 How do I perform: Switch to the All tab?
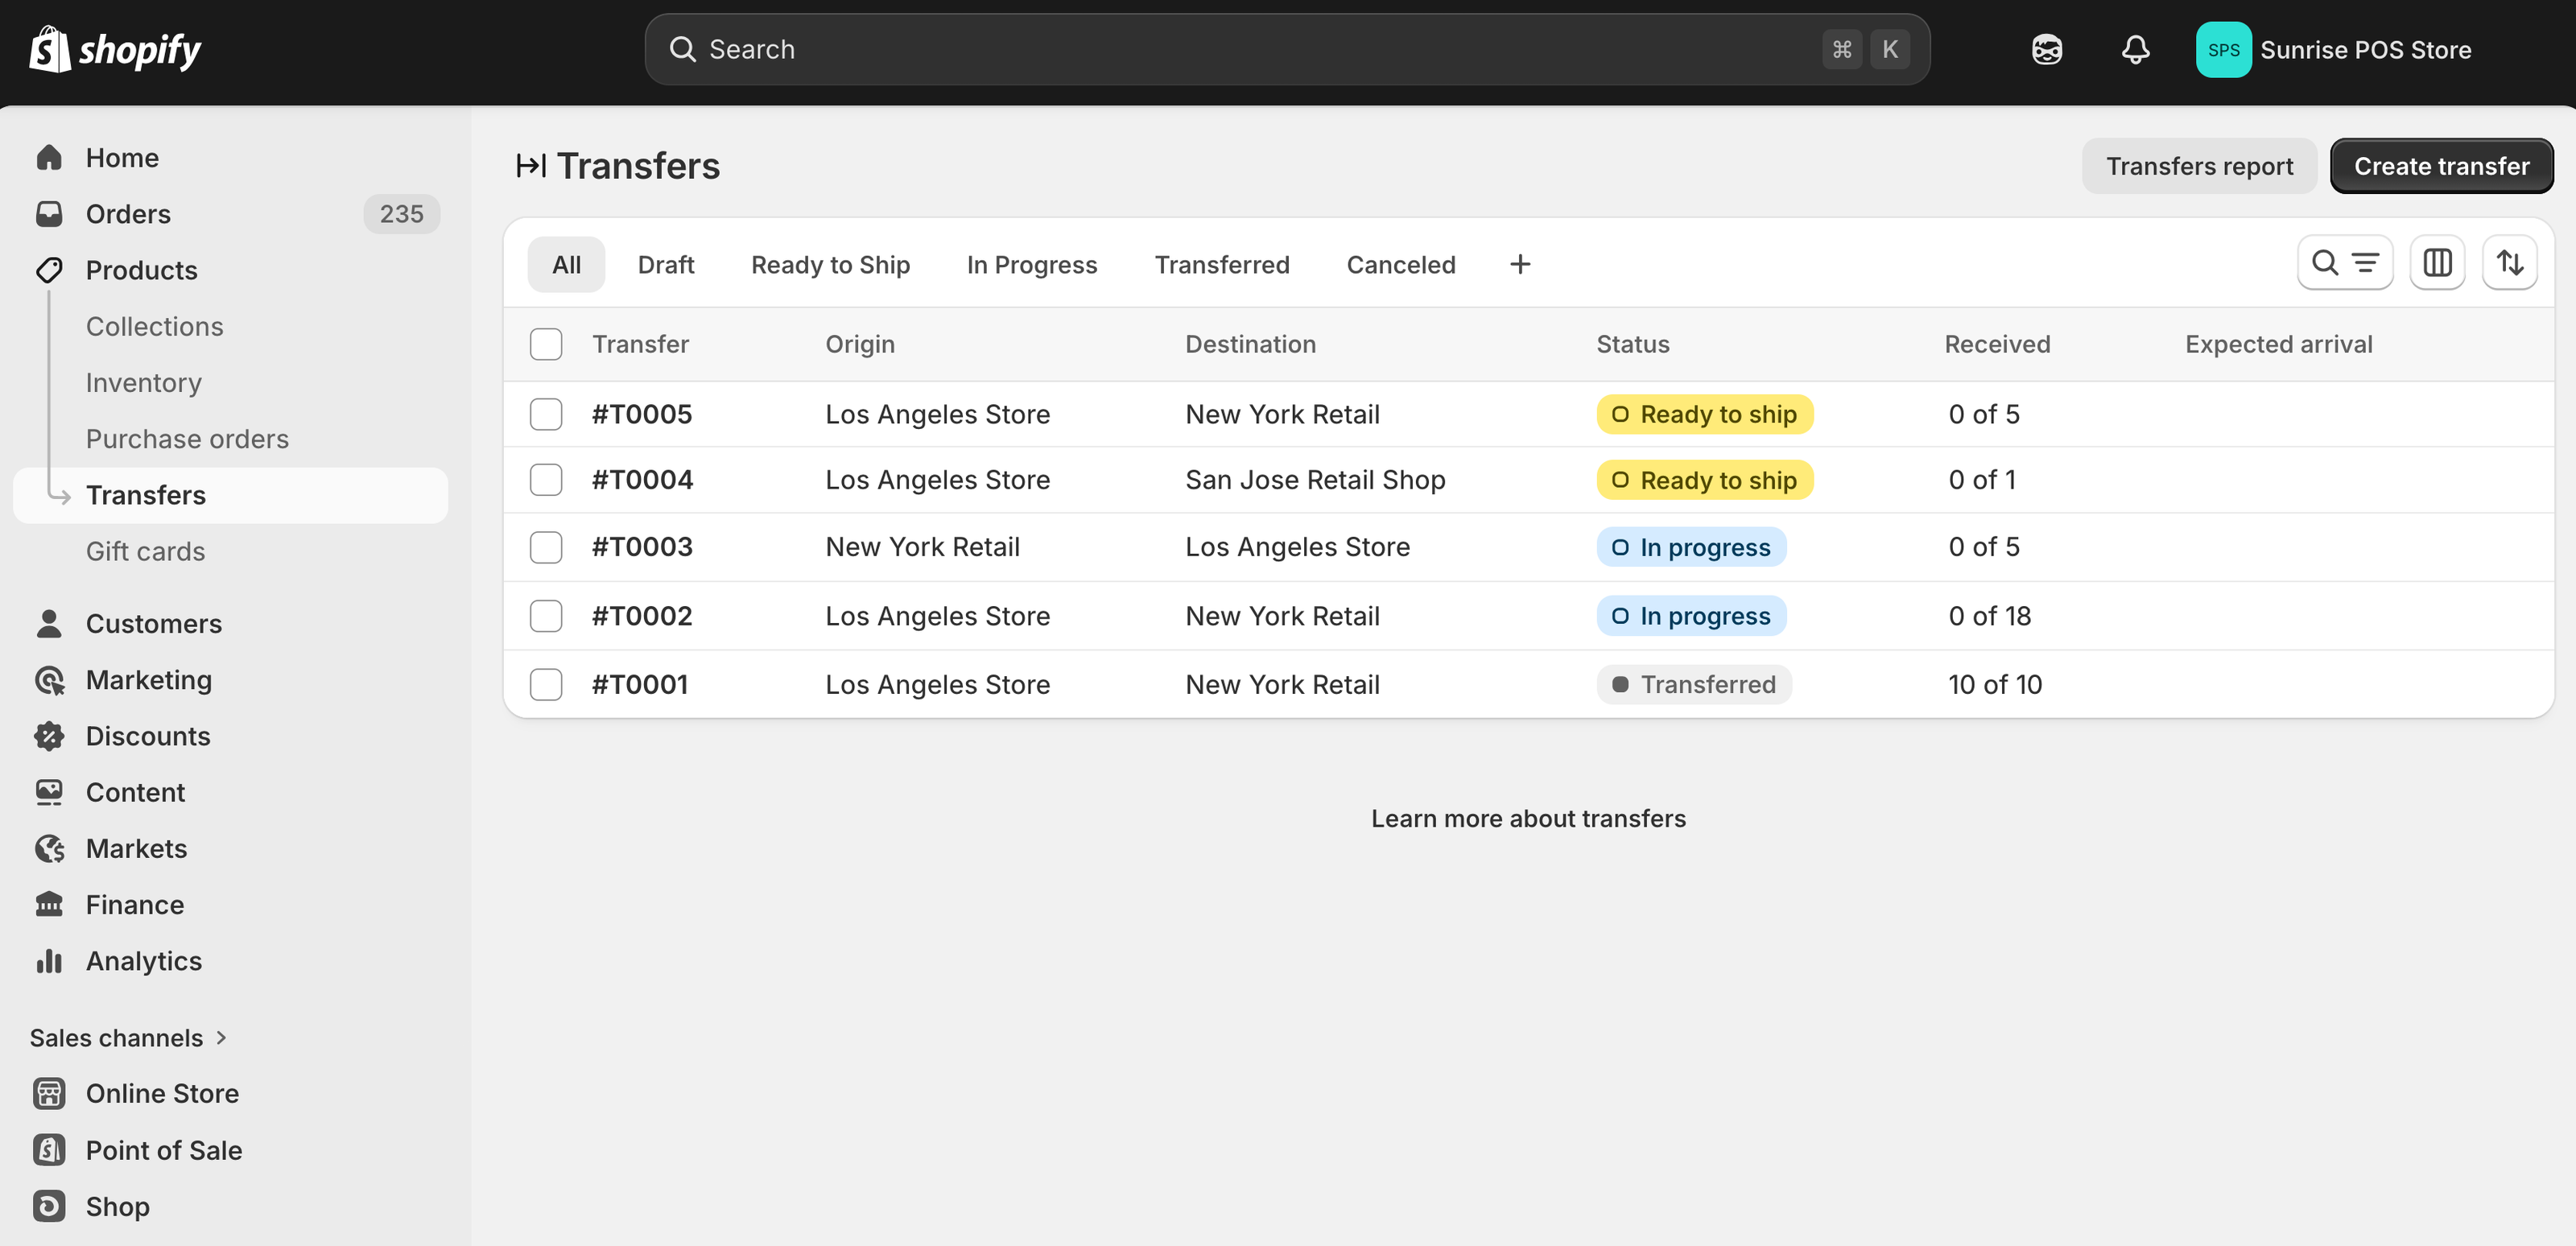(x=566, y=264)
